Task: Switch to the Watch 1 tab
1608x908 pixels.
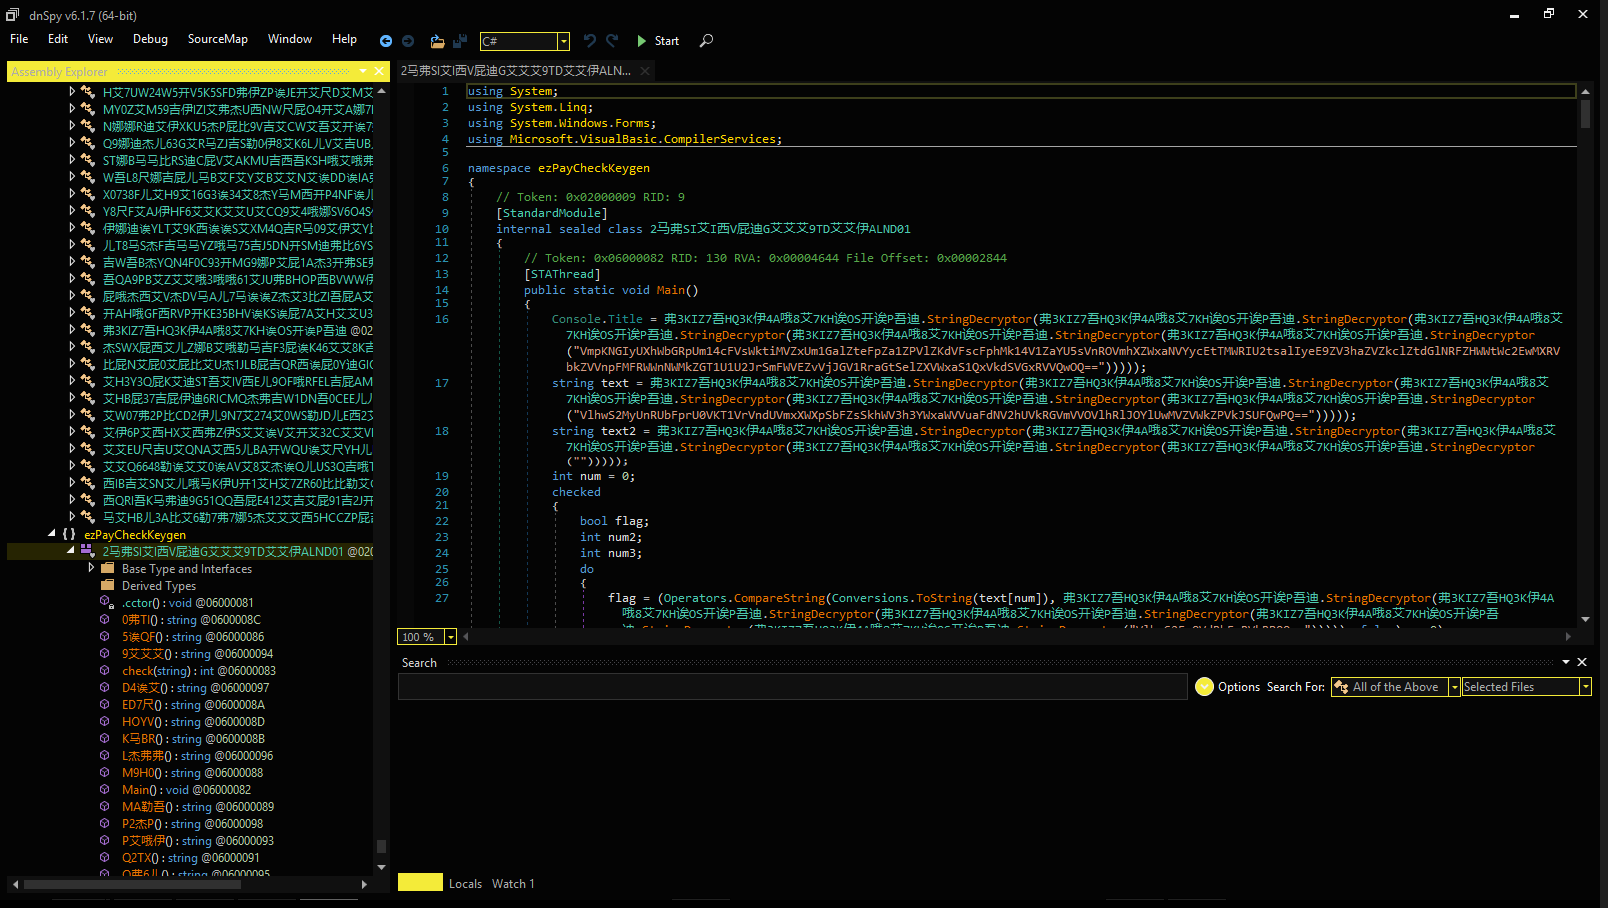Action: [x=513, y=884]
